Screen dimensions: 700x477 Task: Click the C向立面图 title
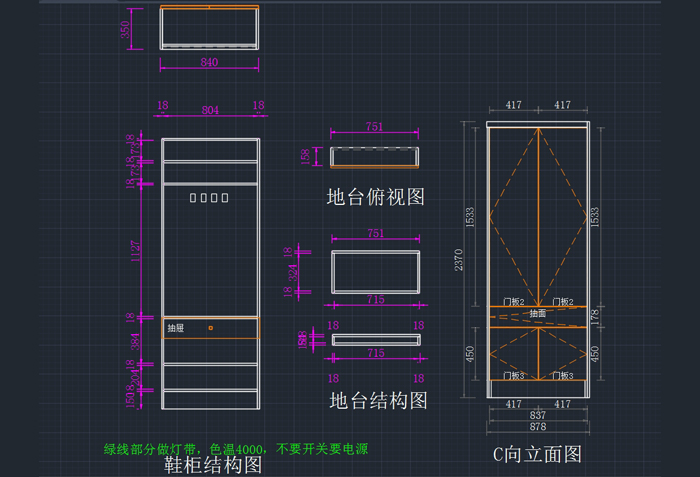pos(537,454)
